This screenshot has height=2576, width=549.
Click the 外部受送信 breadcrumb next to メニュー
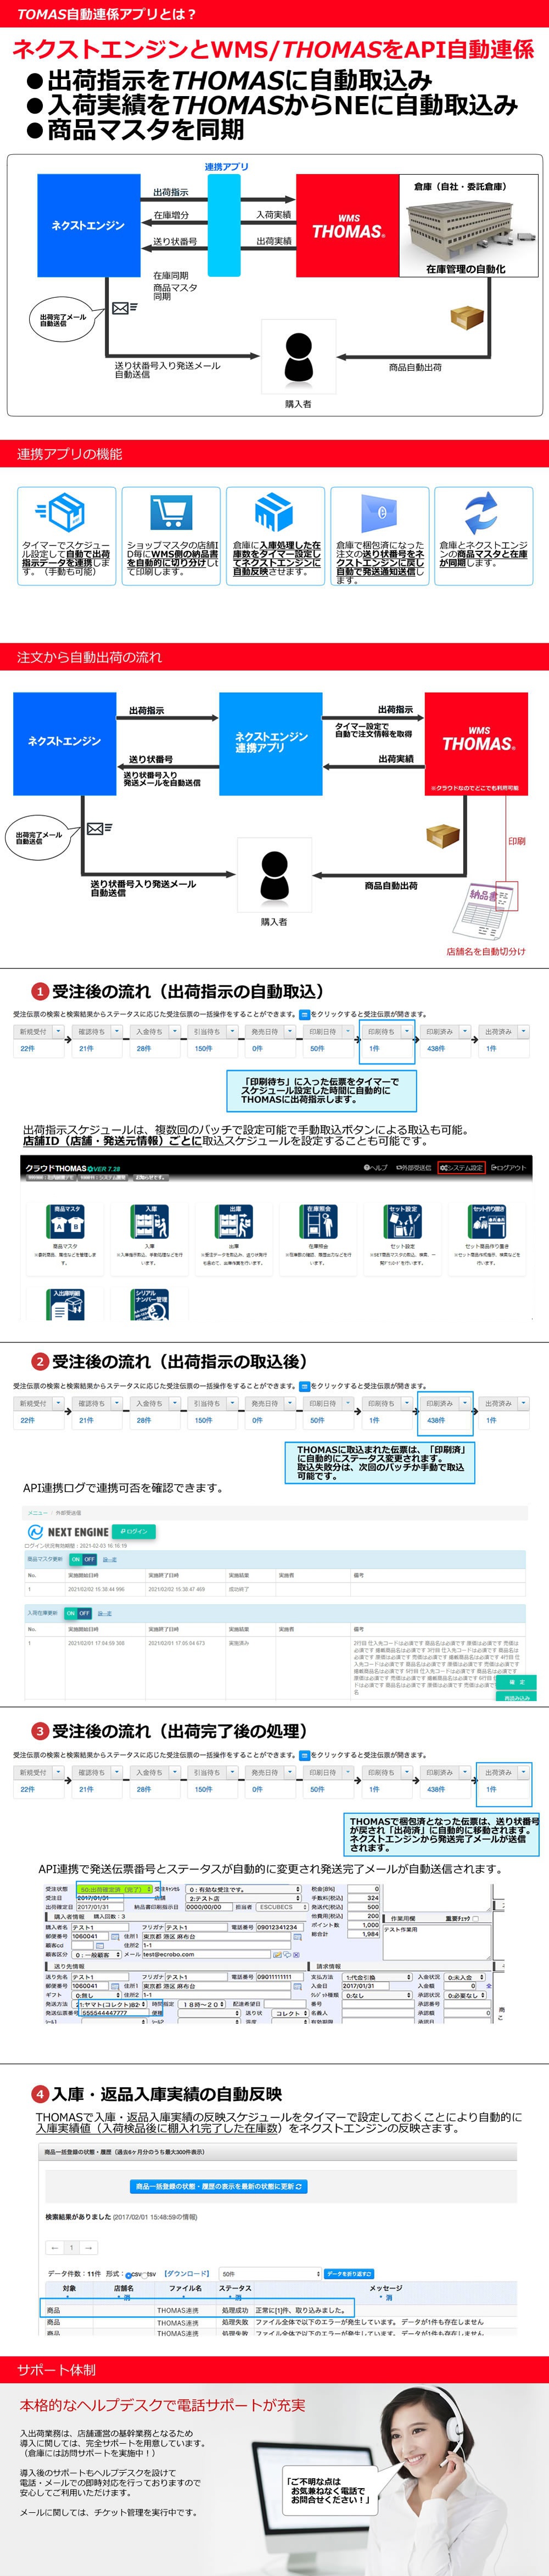click(69, 1512)
